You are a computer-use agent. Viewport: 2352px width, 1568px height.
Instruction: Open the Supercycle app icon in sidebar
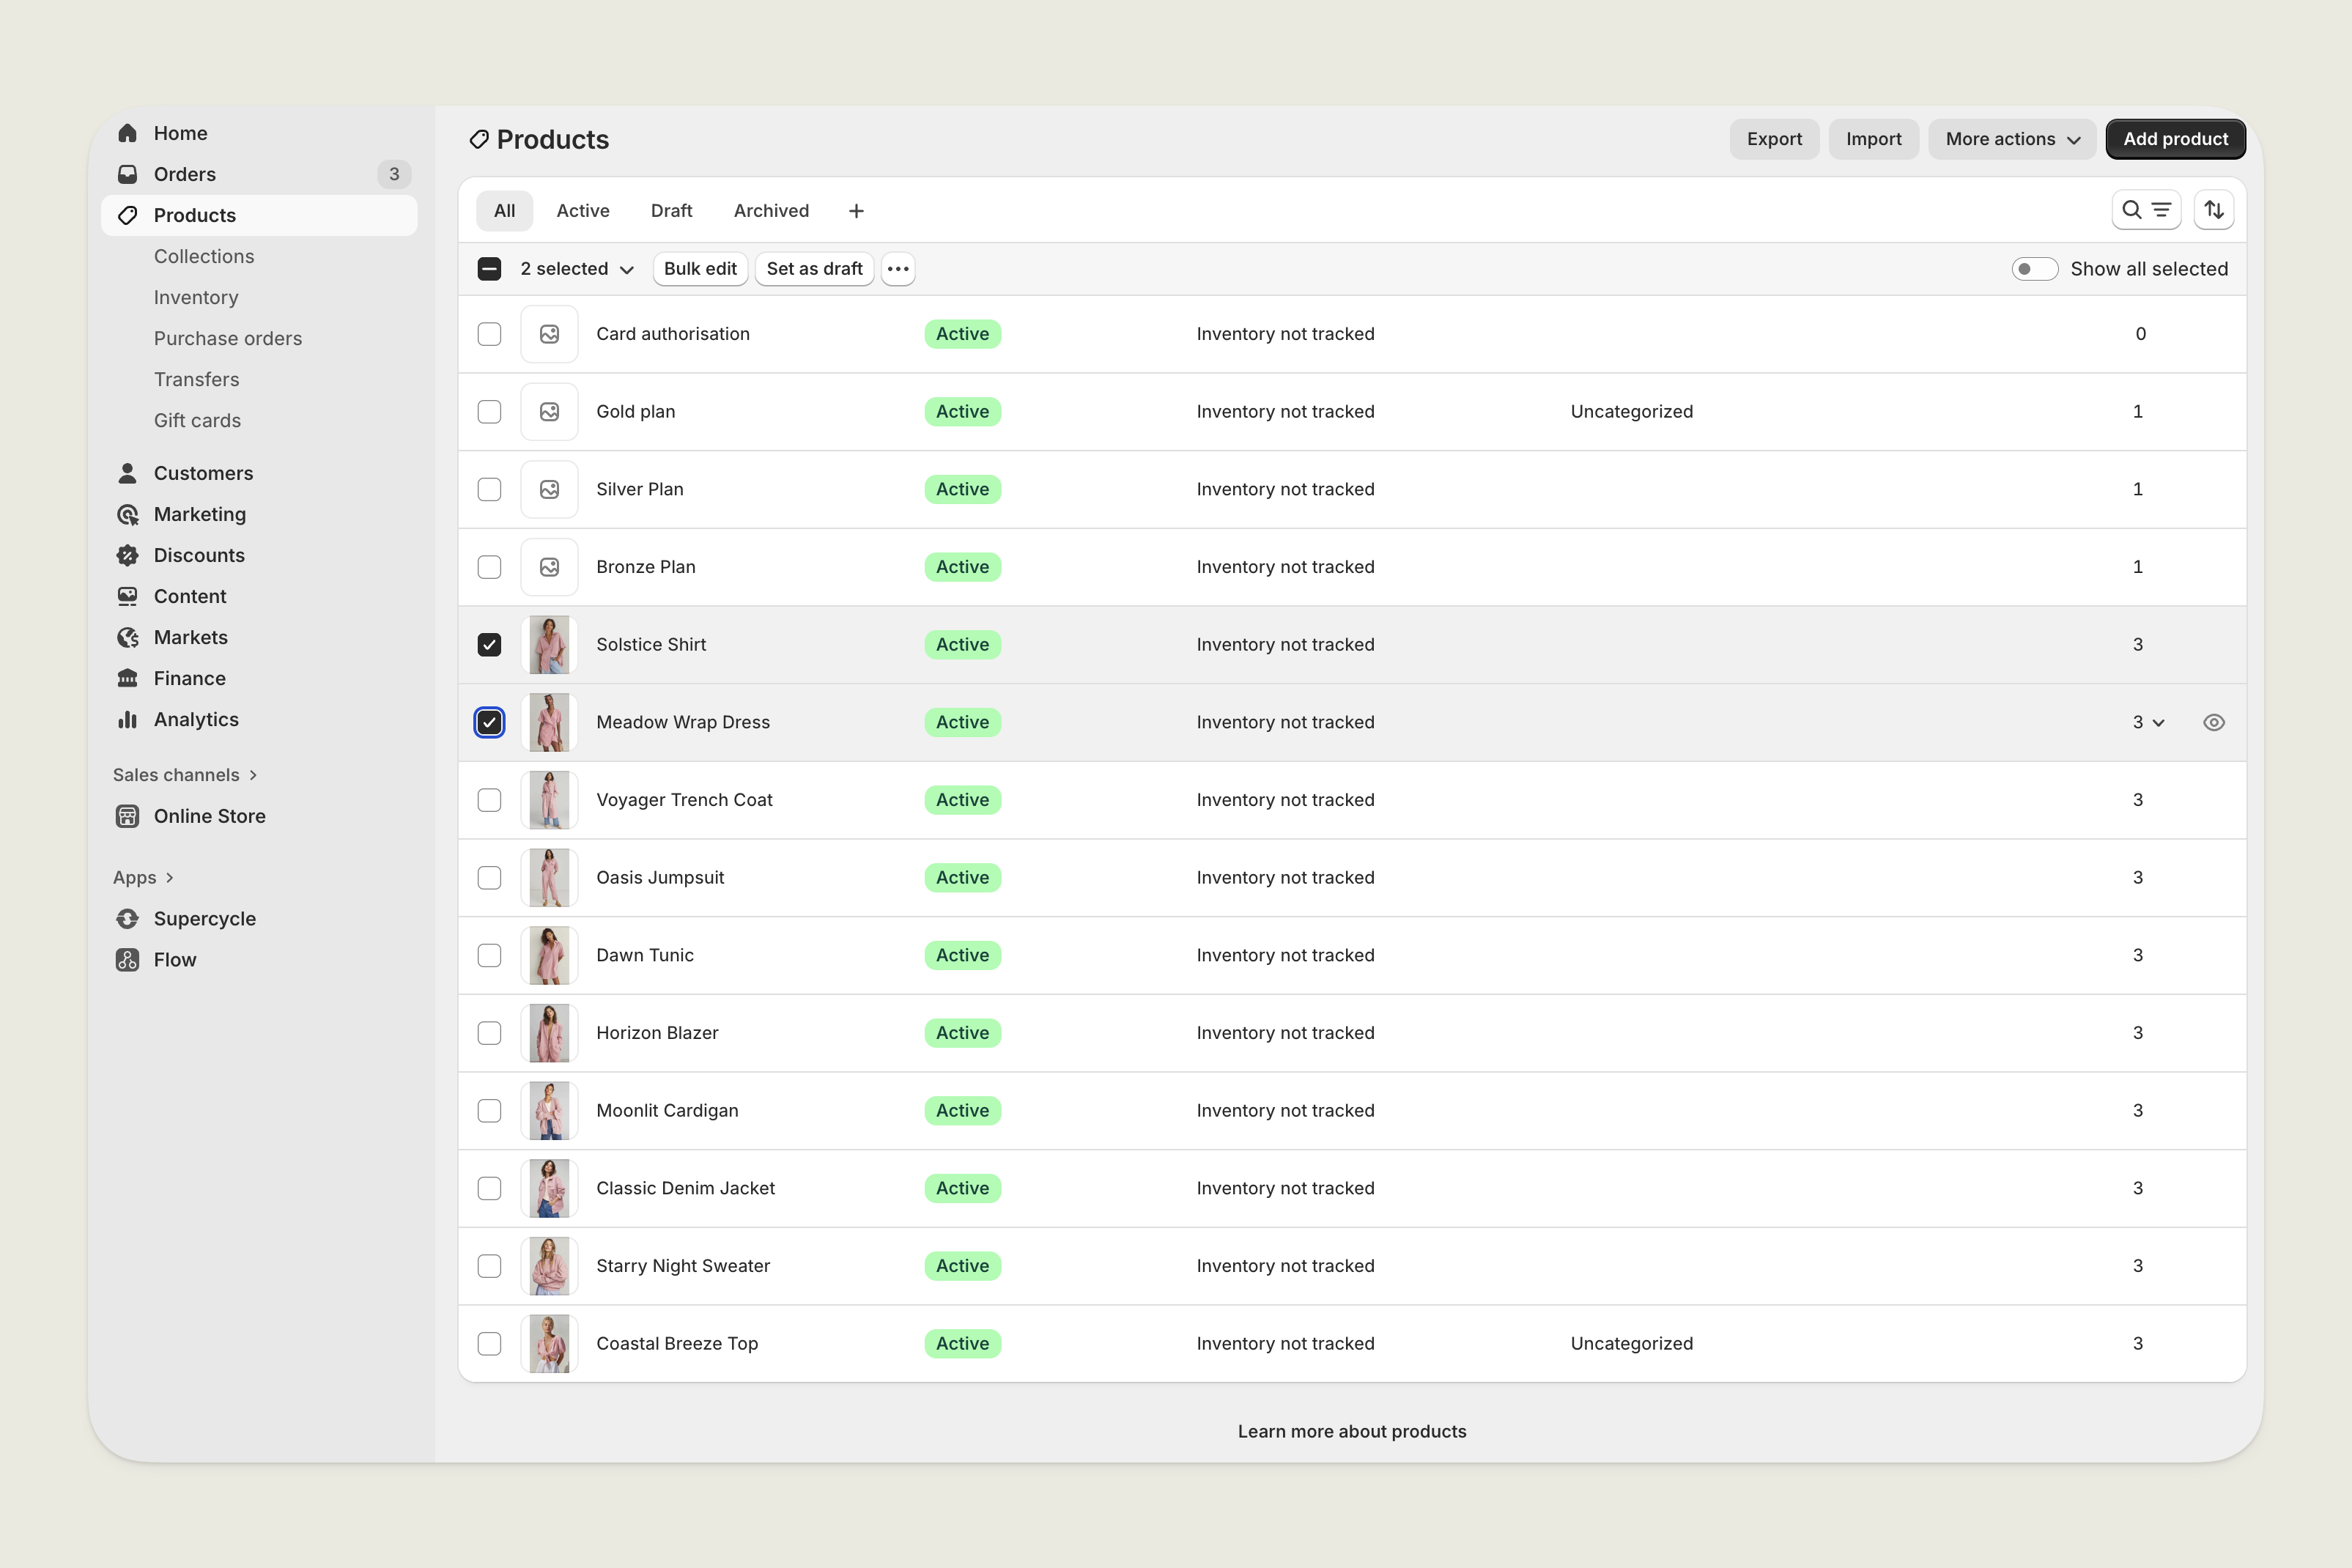pyautogui.click(x=127, y=918)
